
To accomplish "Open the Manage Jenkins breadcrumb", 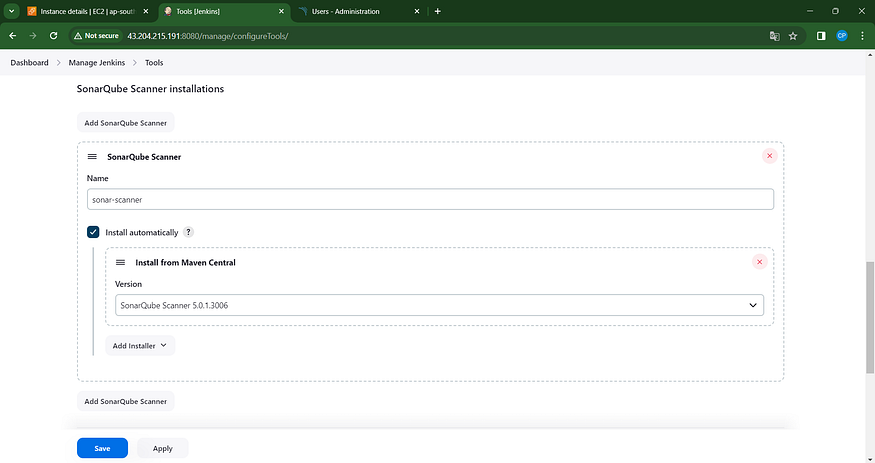I will pos(97,62).
